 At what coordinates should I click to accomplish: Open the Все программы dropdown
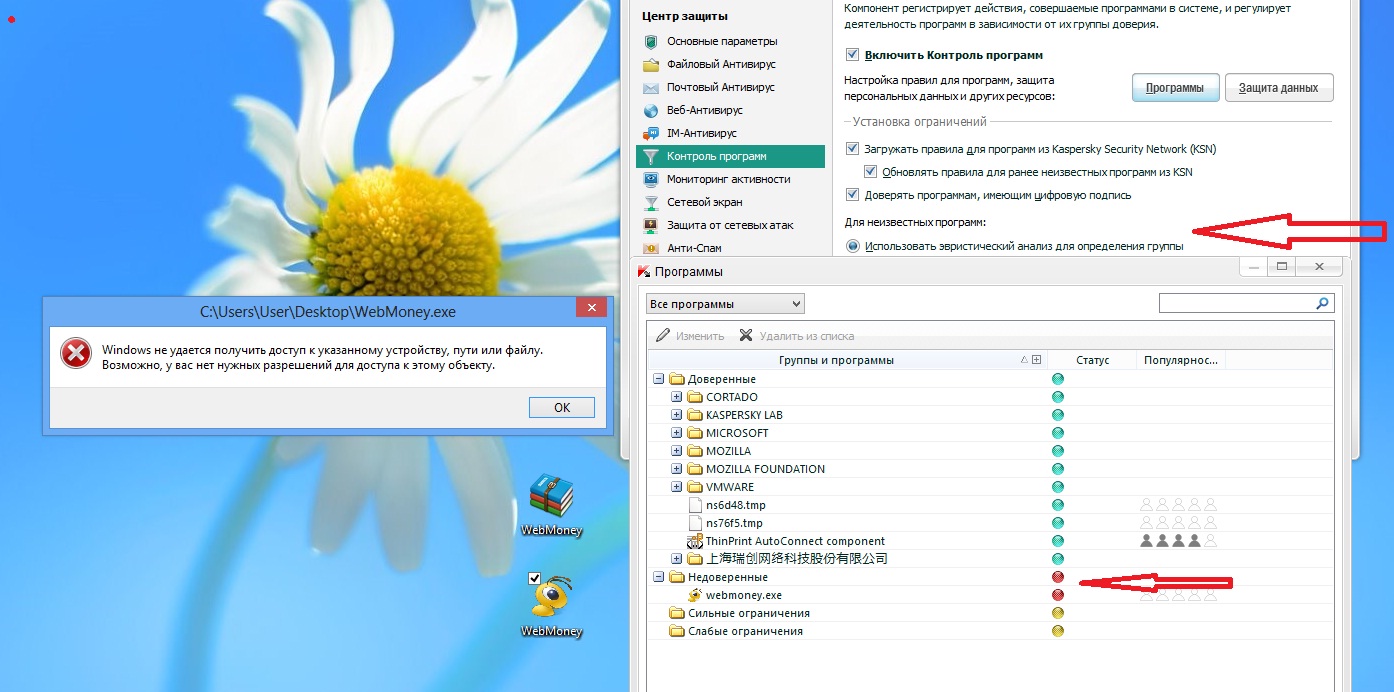(725, 303)
